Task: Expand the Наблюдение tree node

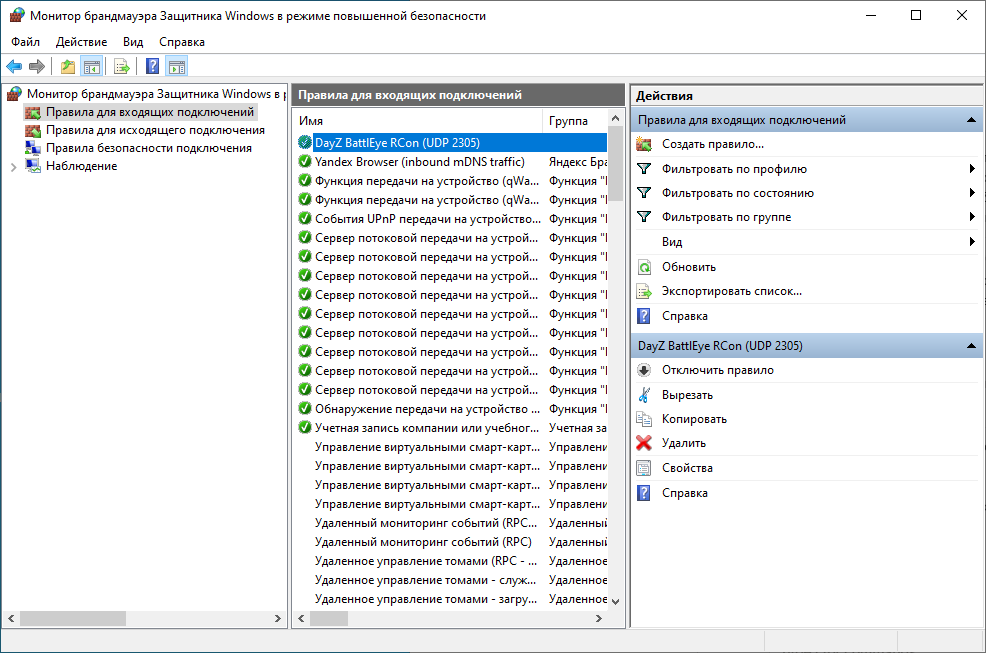Action: pos(13,167)
